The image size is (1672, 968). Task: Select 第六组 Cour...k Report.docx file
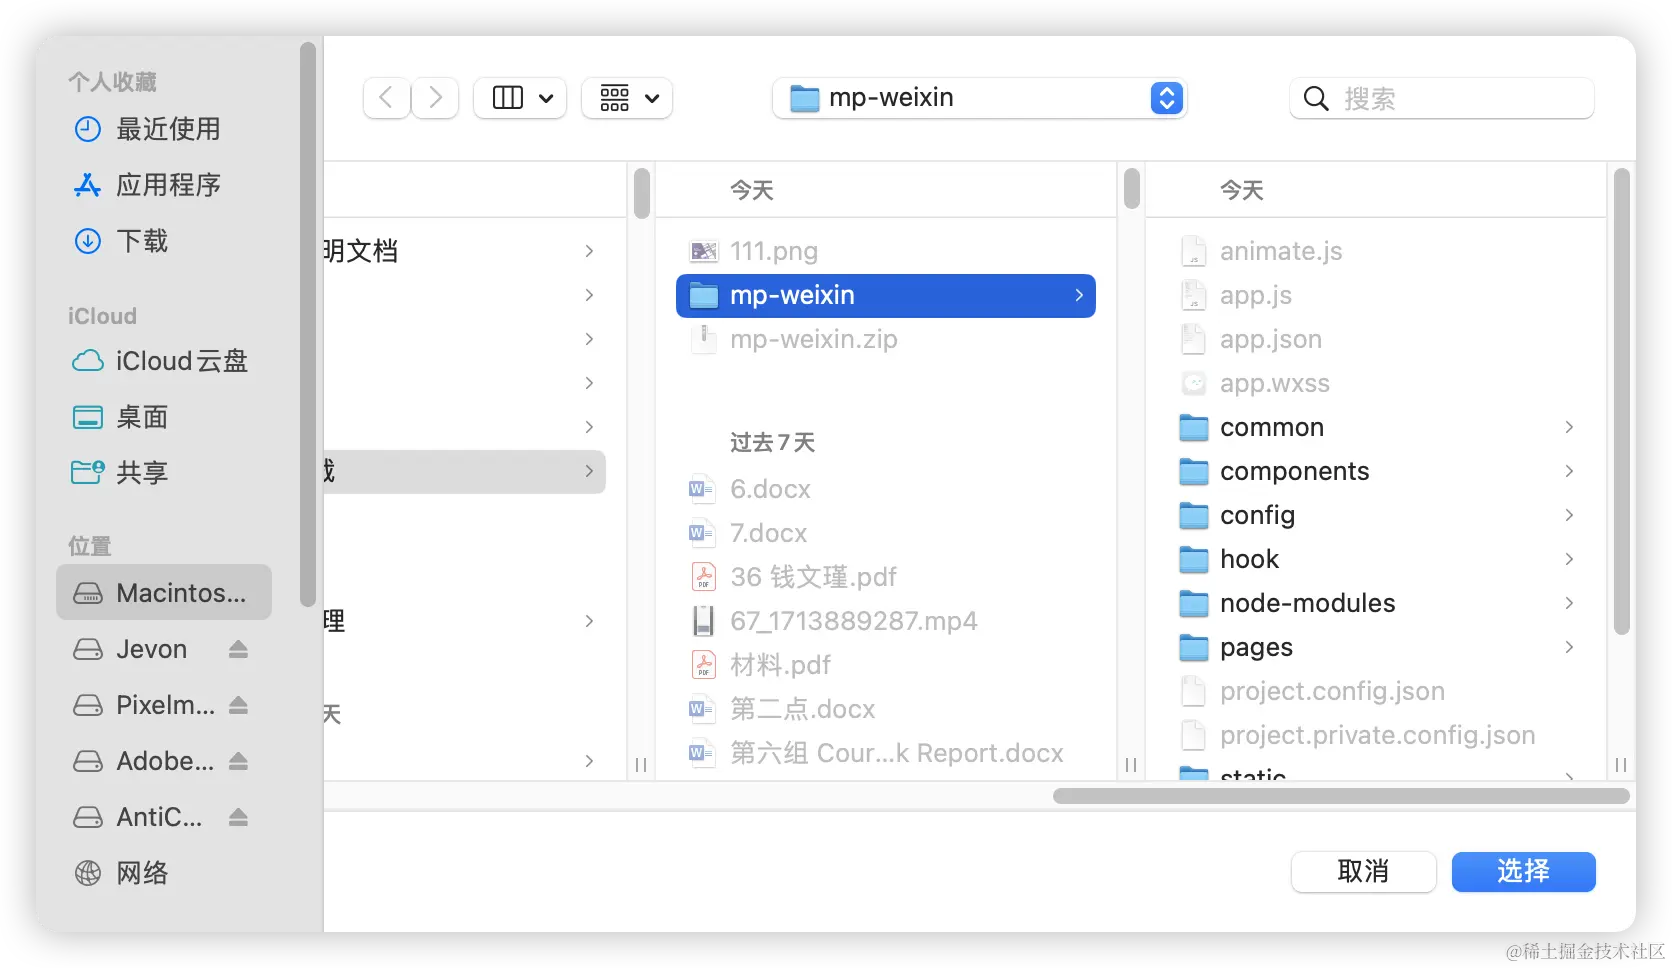click(886, 753)
